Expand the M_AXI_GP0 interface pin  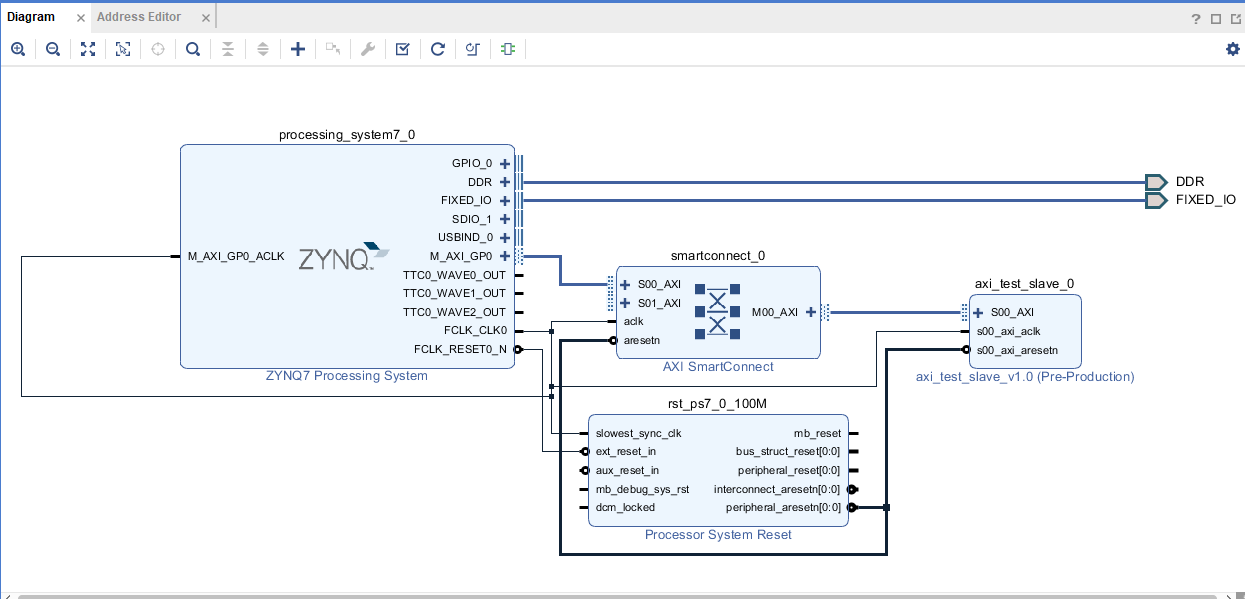505,256
